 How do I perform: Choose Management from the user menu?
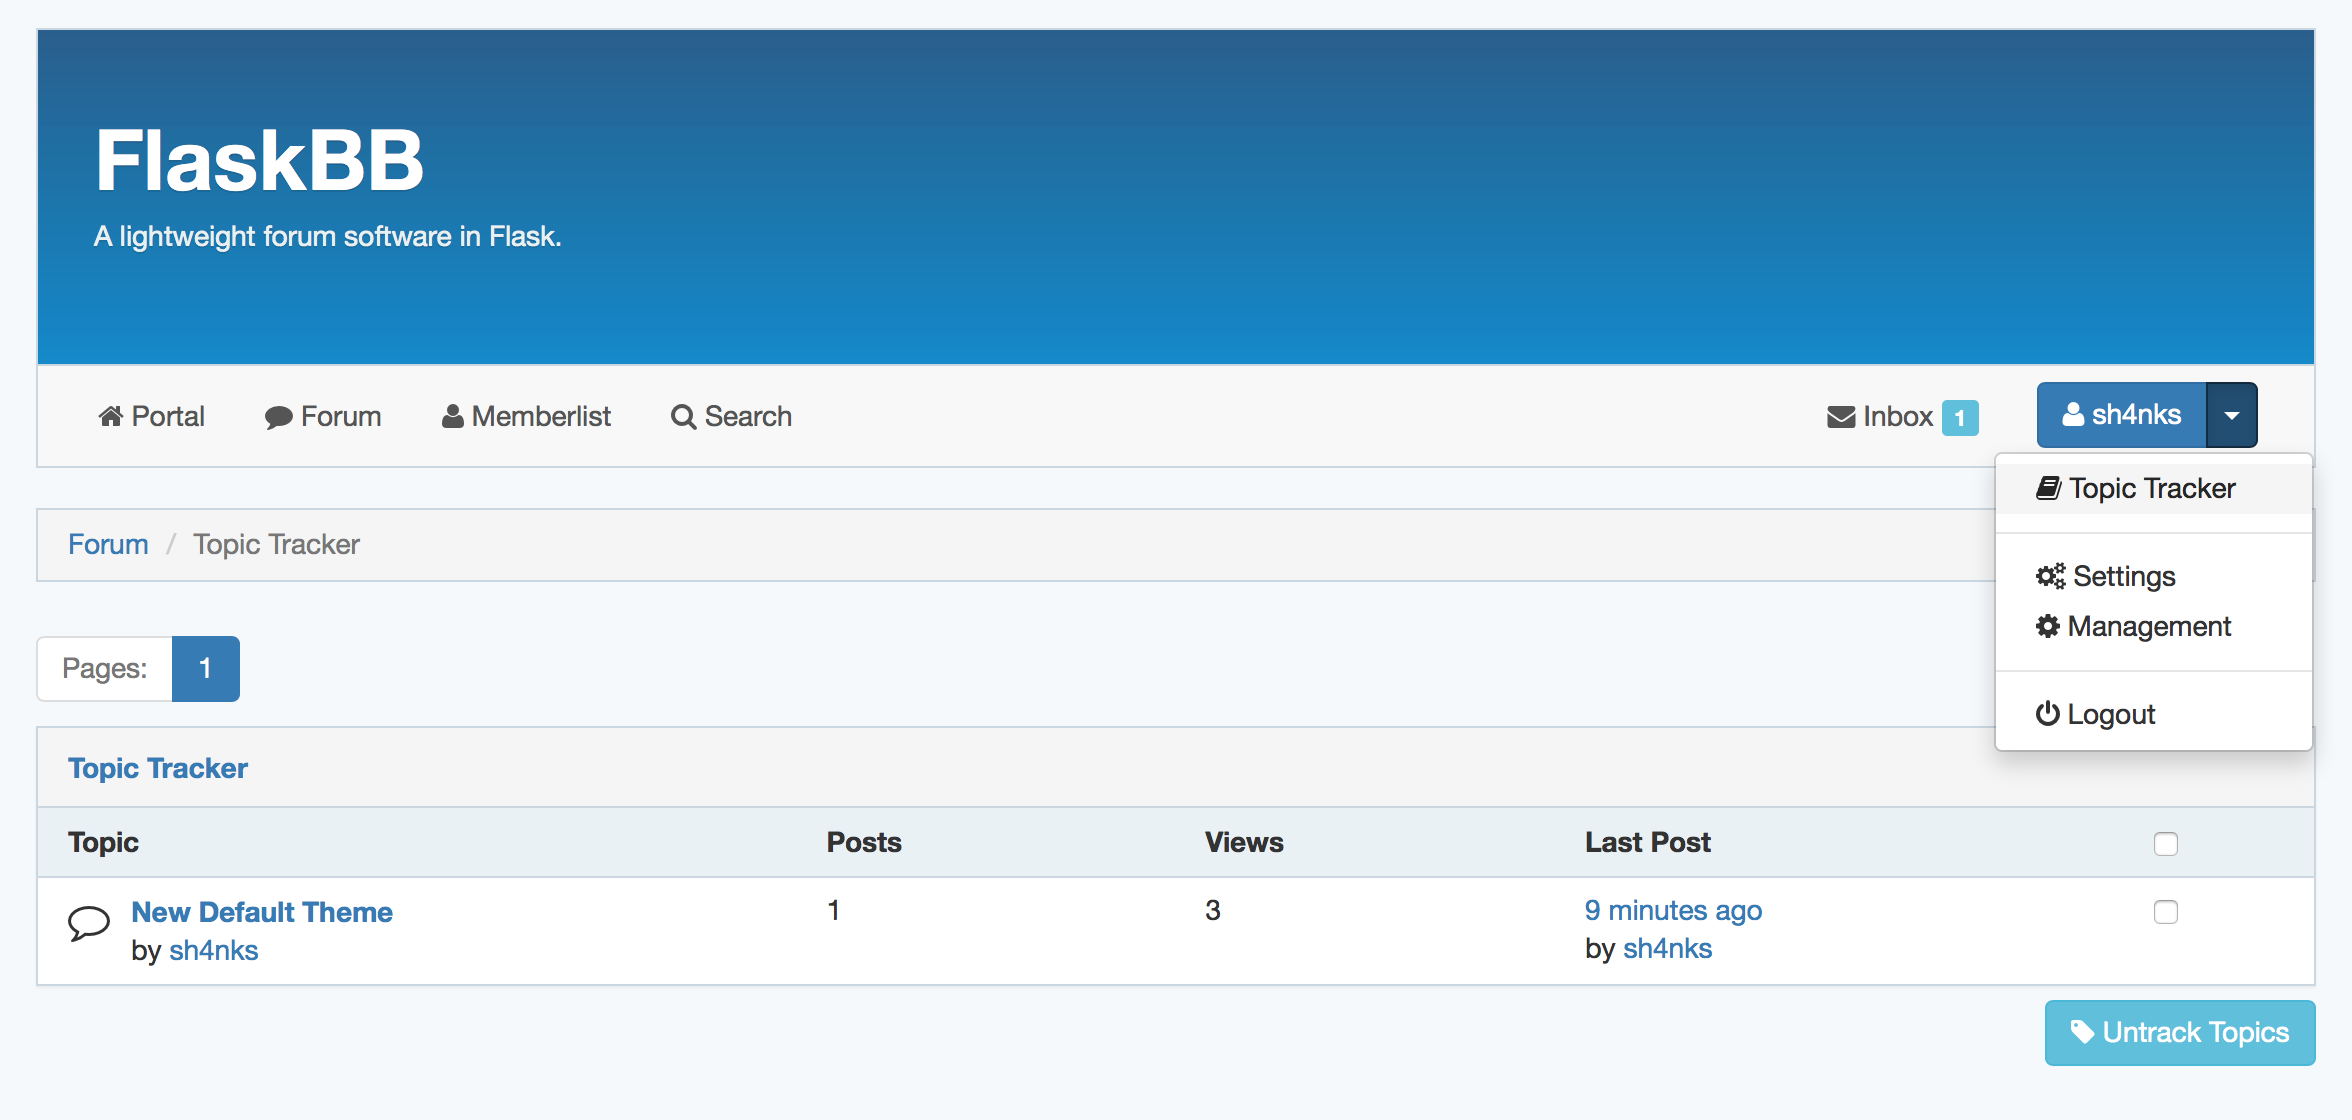click(x=2148, y=626)
